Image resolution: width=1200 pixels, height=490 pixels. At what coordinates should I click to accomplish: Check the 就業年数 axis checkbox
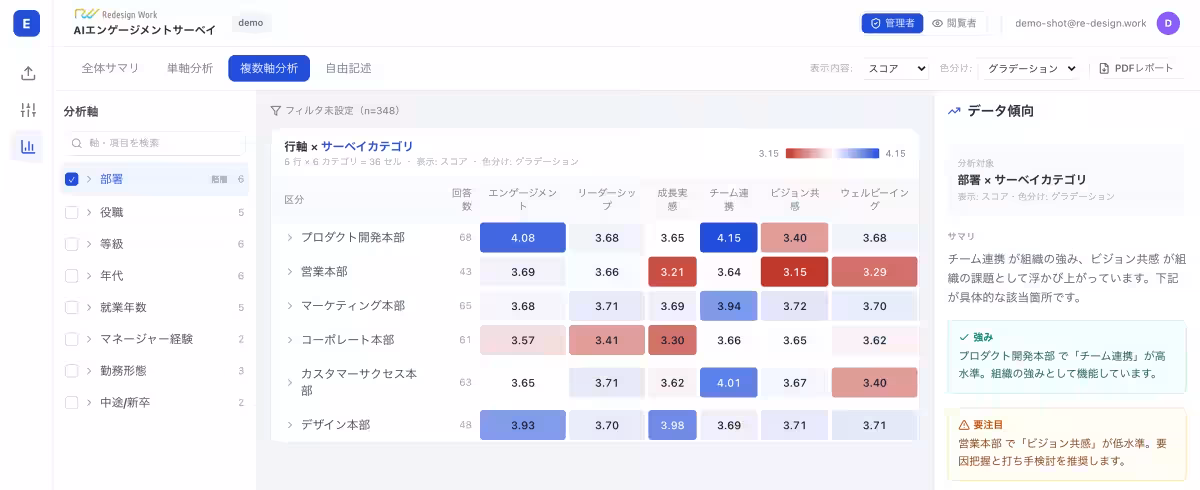pyautogui.click(x=72, y=307)
